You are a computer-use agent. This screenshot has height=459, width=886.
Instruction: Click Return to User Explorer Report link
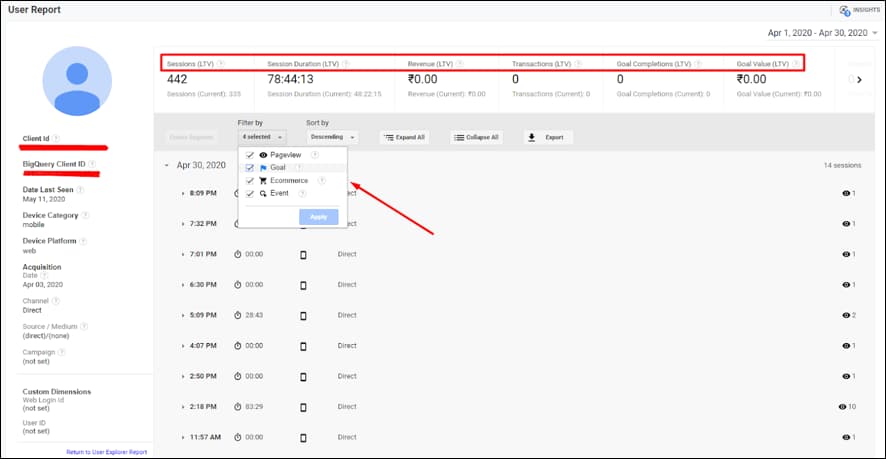[106, 452]
